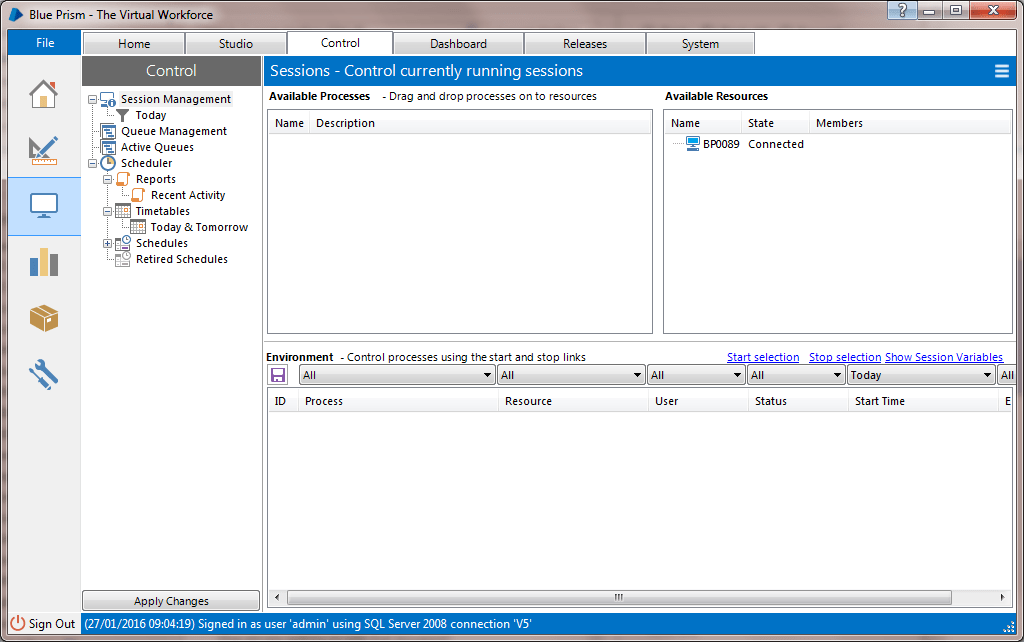Switch to the Studio tab
This screenshot has width=1024, height=642.
tap(236, 44)
